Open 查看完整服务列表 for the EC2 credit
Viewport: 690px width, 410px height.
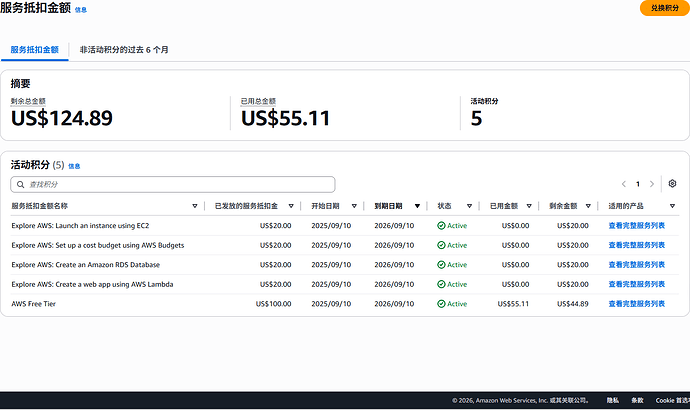(x=636, y=226)
